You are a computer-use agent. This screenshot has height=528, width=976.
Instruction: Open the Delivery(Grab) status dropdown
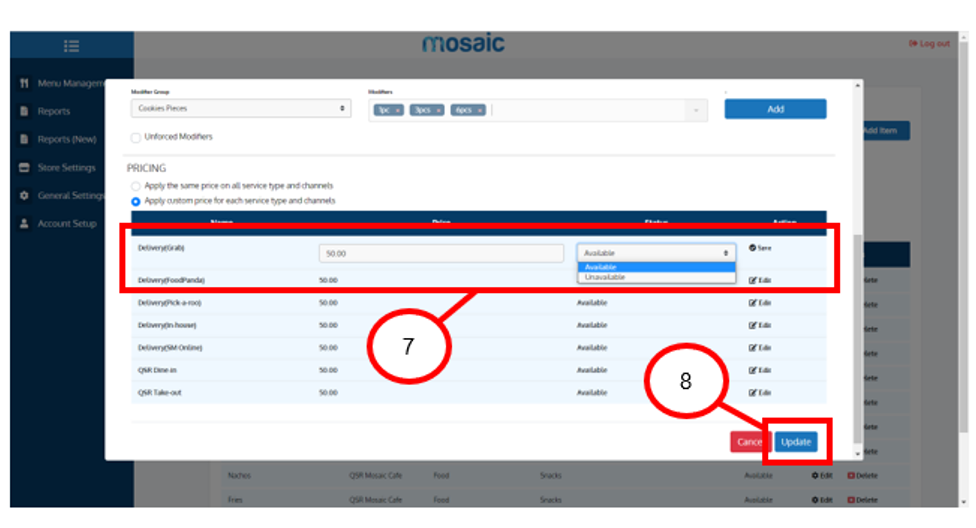point(656,253)
